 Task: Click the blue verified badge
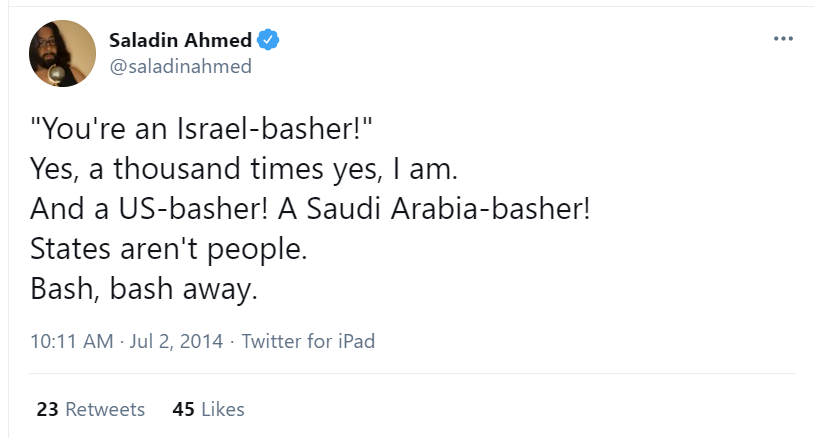point(268,40)
